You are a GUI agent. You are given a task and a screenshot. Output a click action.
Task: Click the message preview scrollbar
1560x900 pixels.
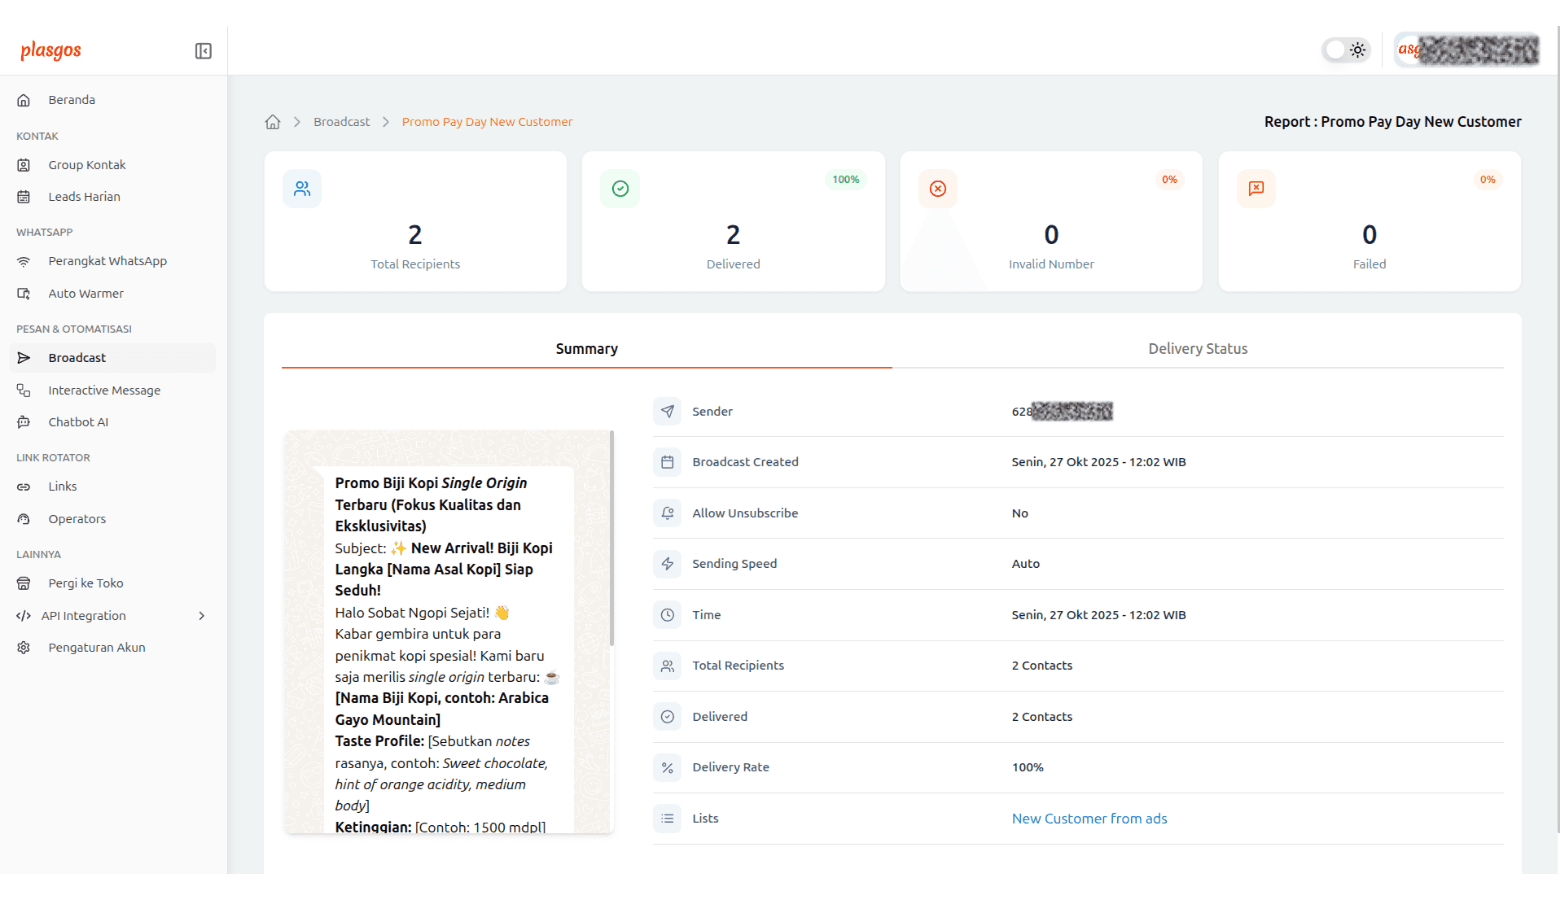coord(611,540)
